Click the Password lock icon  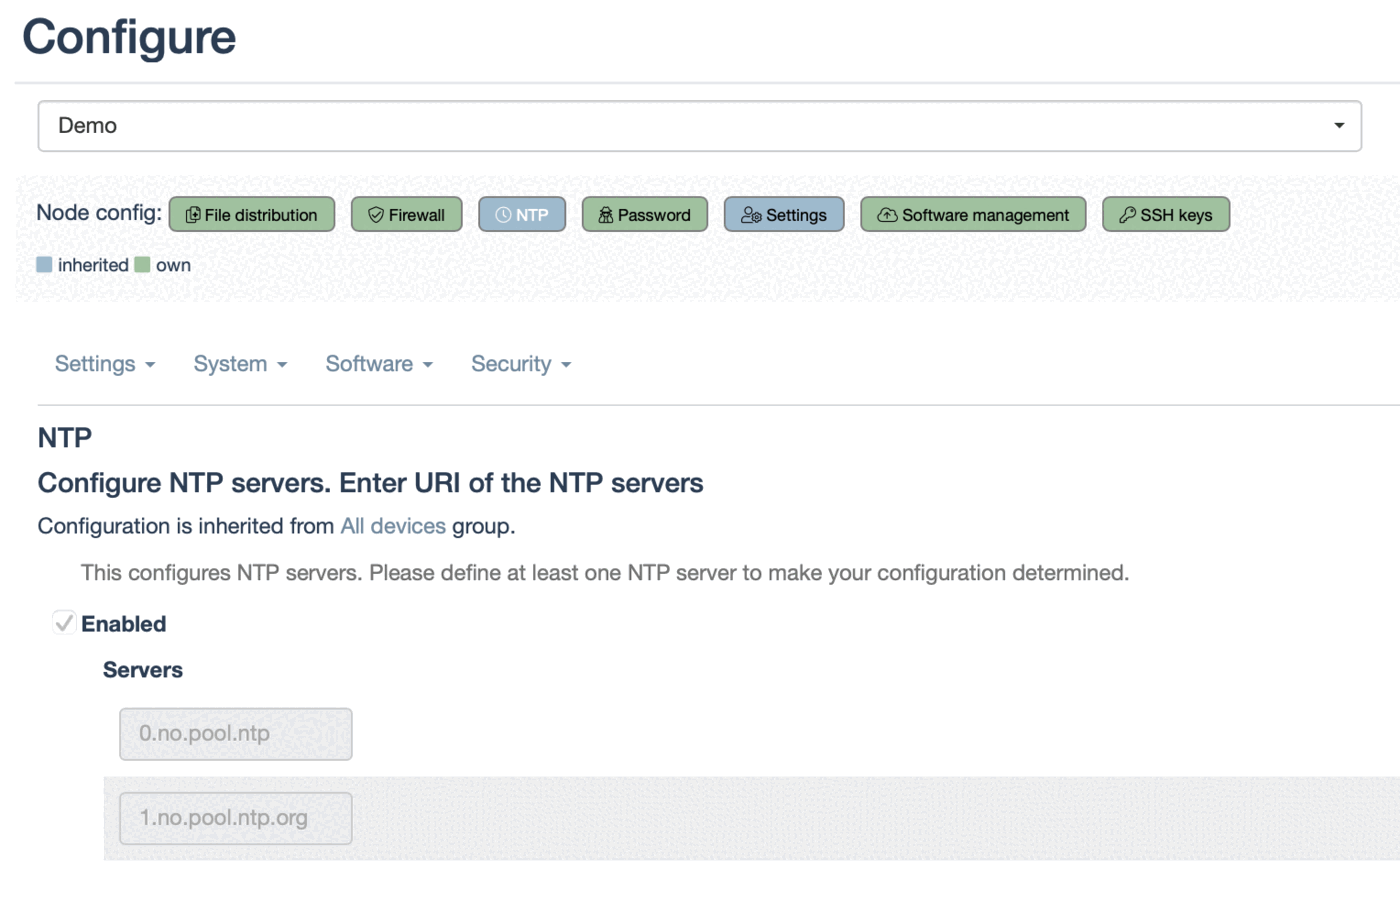click(x=605, y=215)
